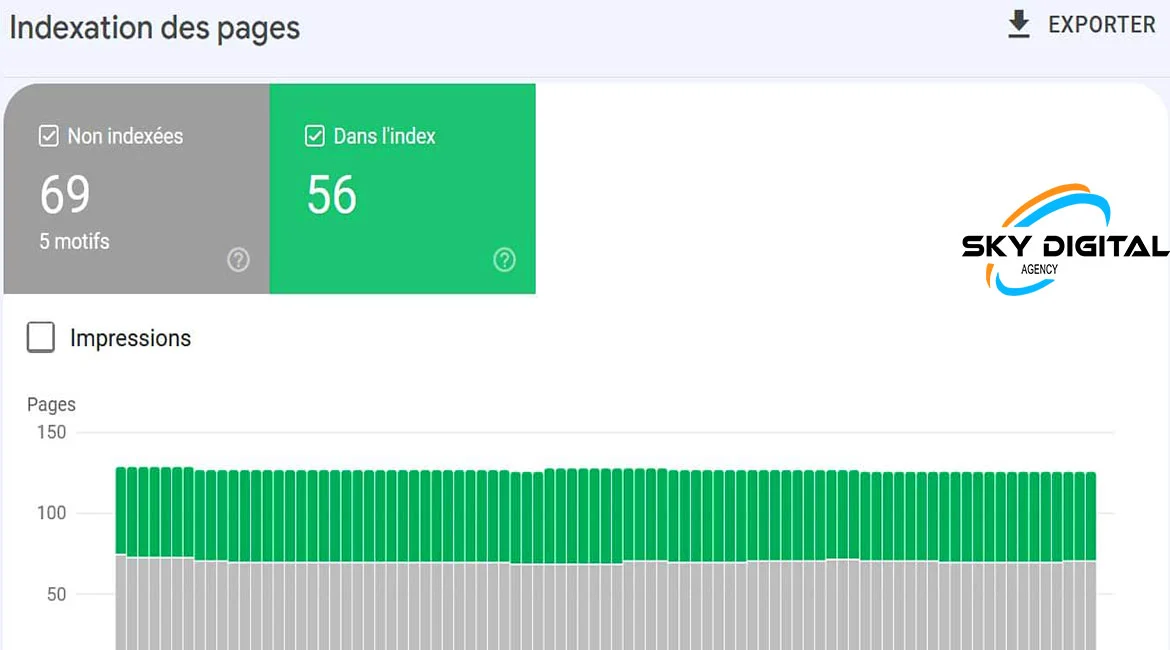Click the Pages axis label
This screenshot has width=1170, height=650.
[x=51, y=404]
